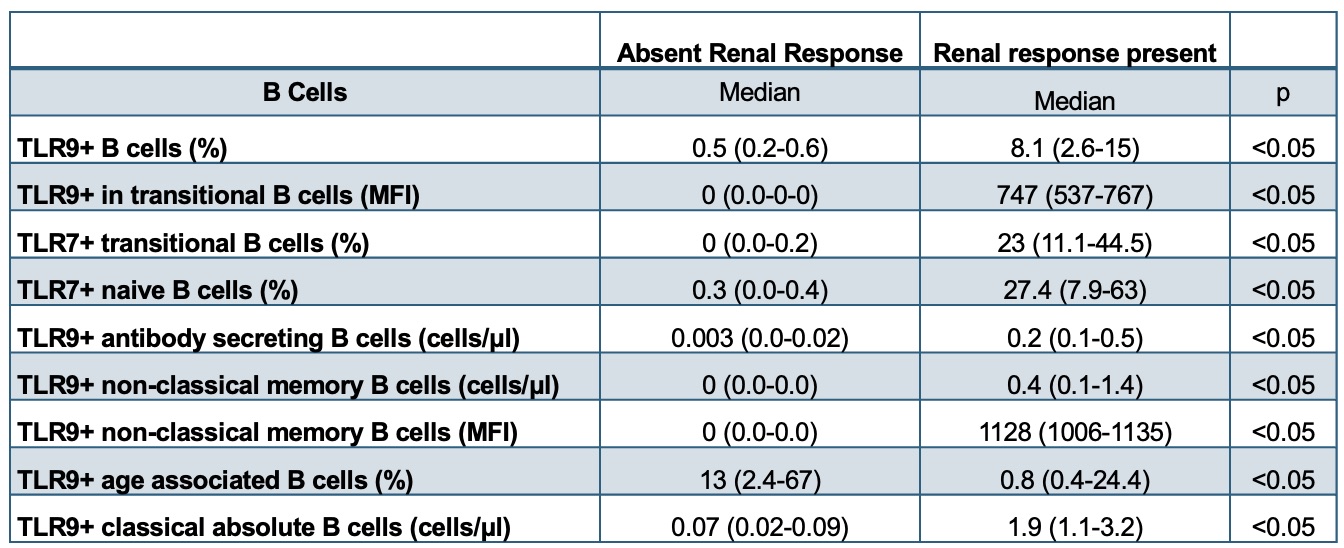Image resolution: width=1344 pixels, height=548 pixels.
Task: Click the value "0.003 (0.0-0.02)"
Action: [760, 338]
